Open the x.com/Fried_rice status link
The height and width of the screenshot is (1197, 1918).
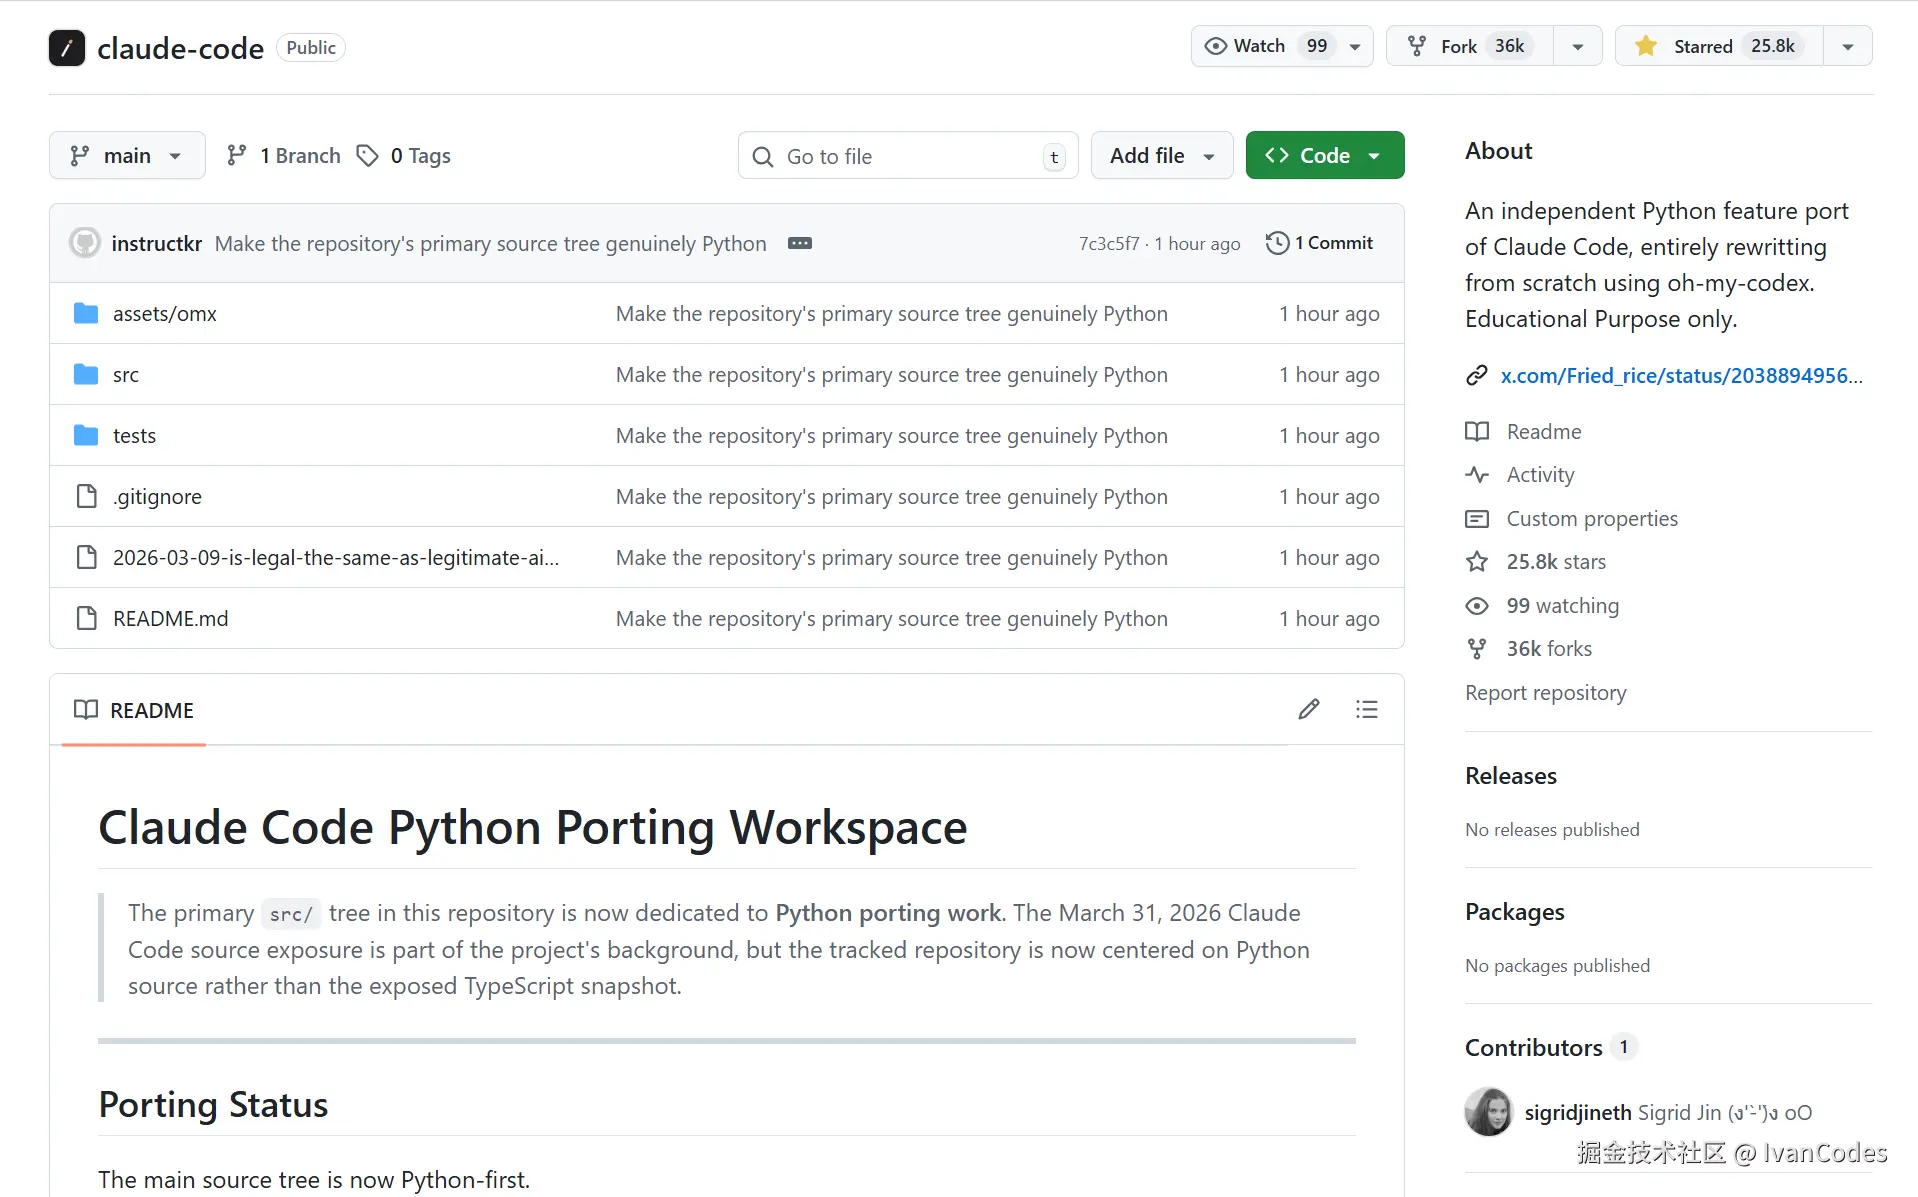[x=1680, y=376]
